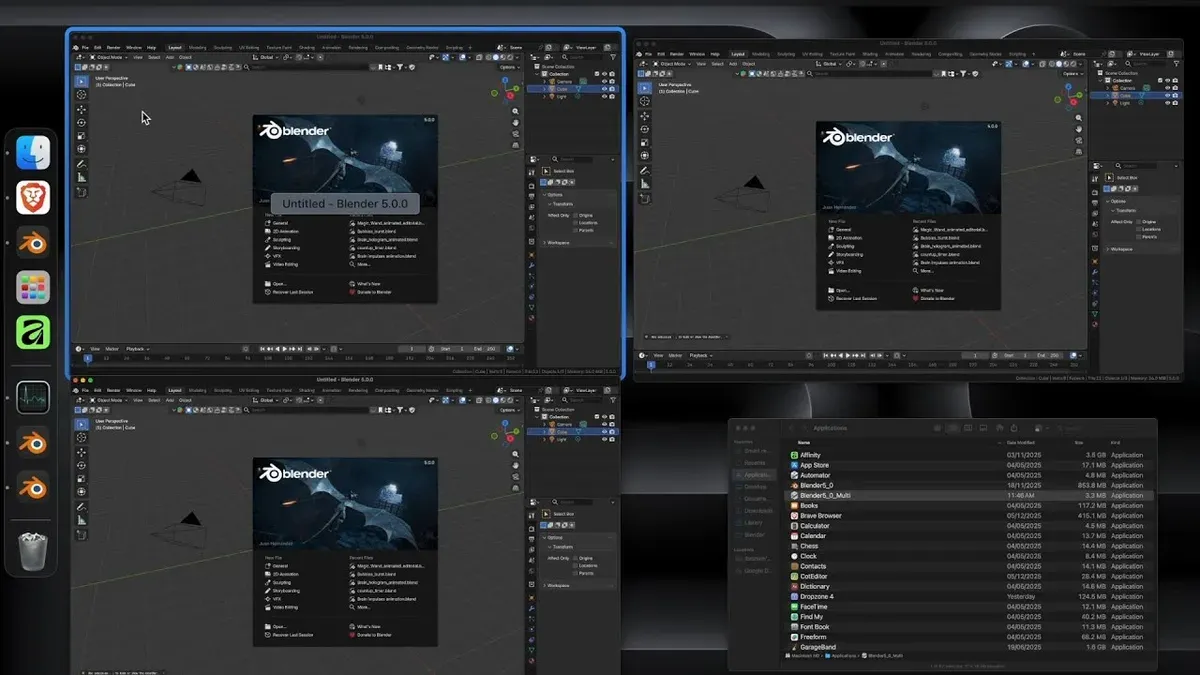Switch to Sculpting workspace tab in top-right Blender window
Screen dimensions: 1200x675
click(x=786, y=54)
